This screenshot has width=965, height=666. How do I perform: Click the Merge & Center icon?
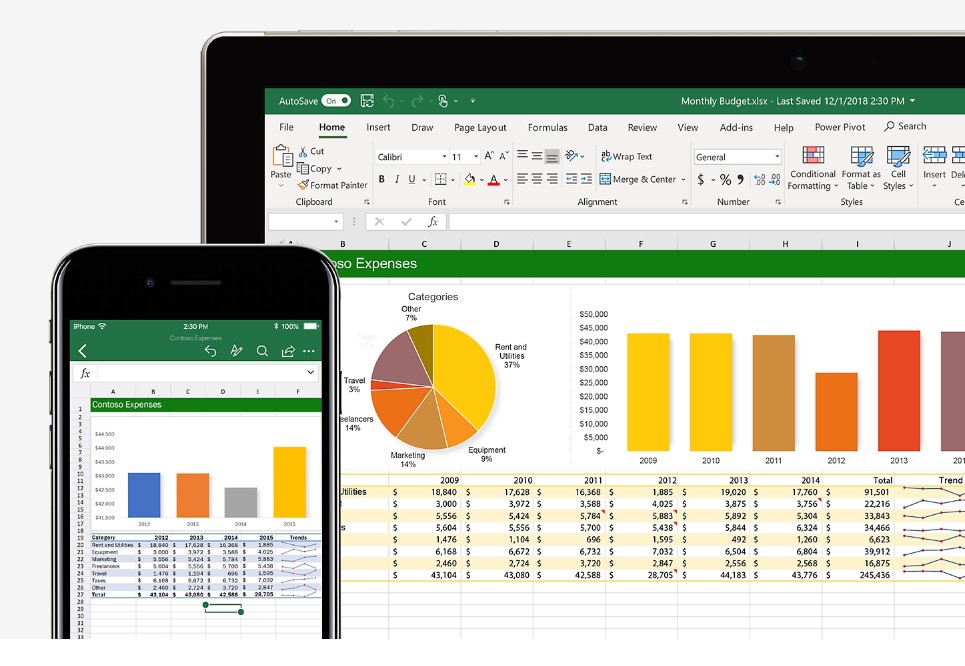pyautogui.click(x=605, y=180)
